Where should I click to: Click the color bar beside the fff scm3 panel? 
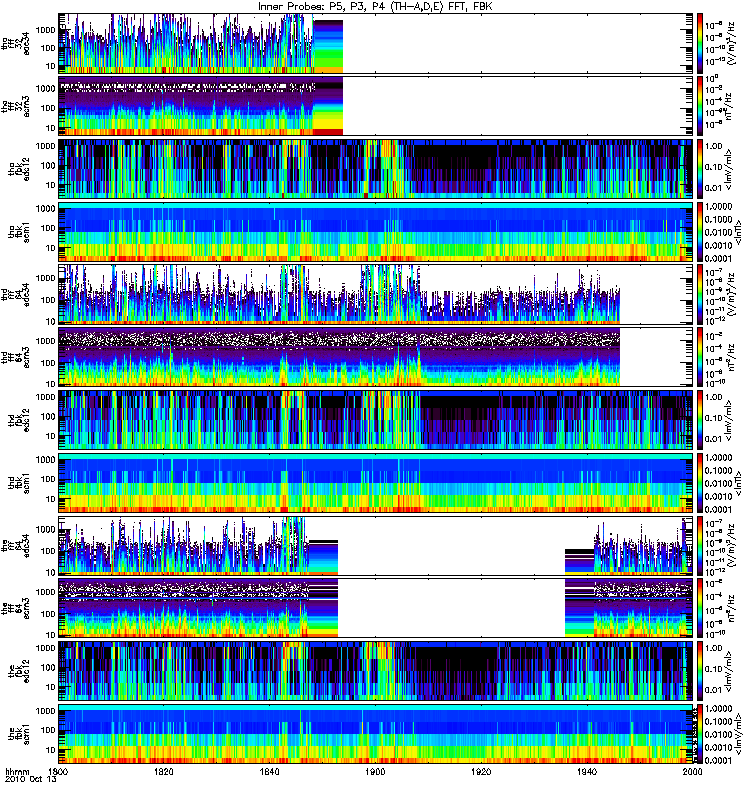coord(700,608)
